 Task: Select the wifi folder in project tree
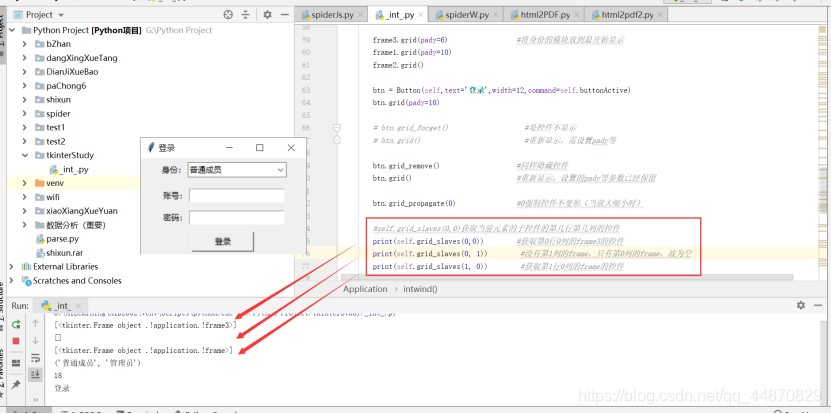pos(47,197)
